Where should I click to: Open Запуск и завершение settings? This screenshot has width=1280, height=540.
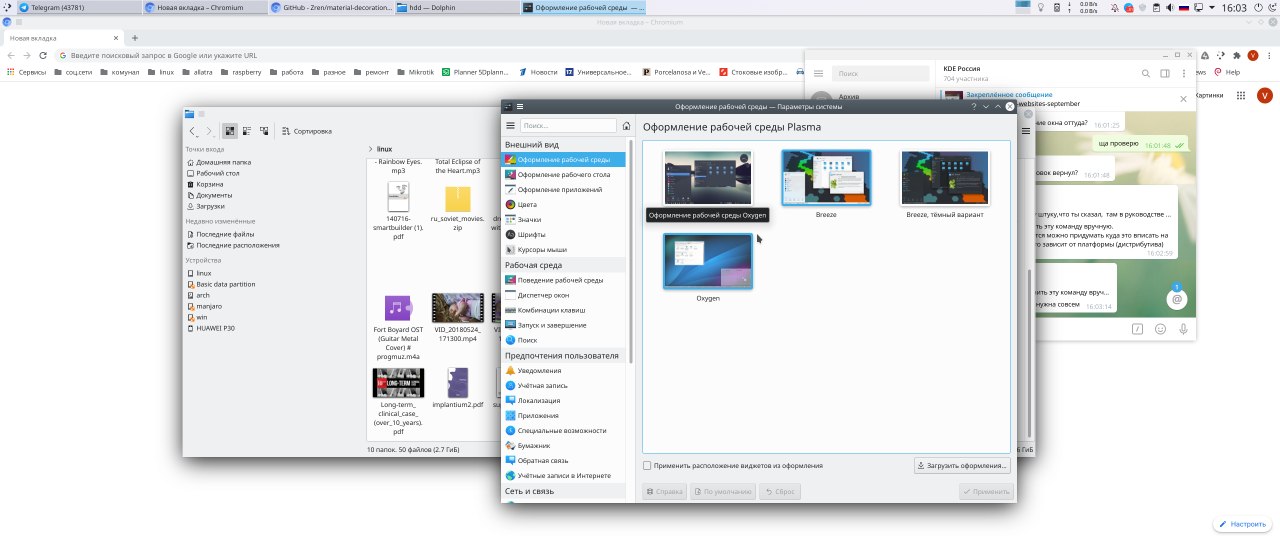pos(565,325)
